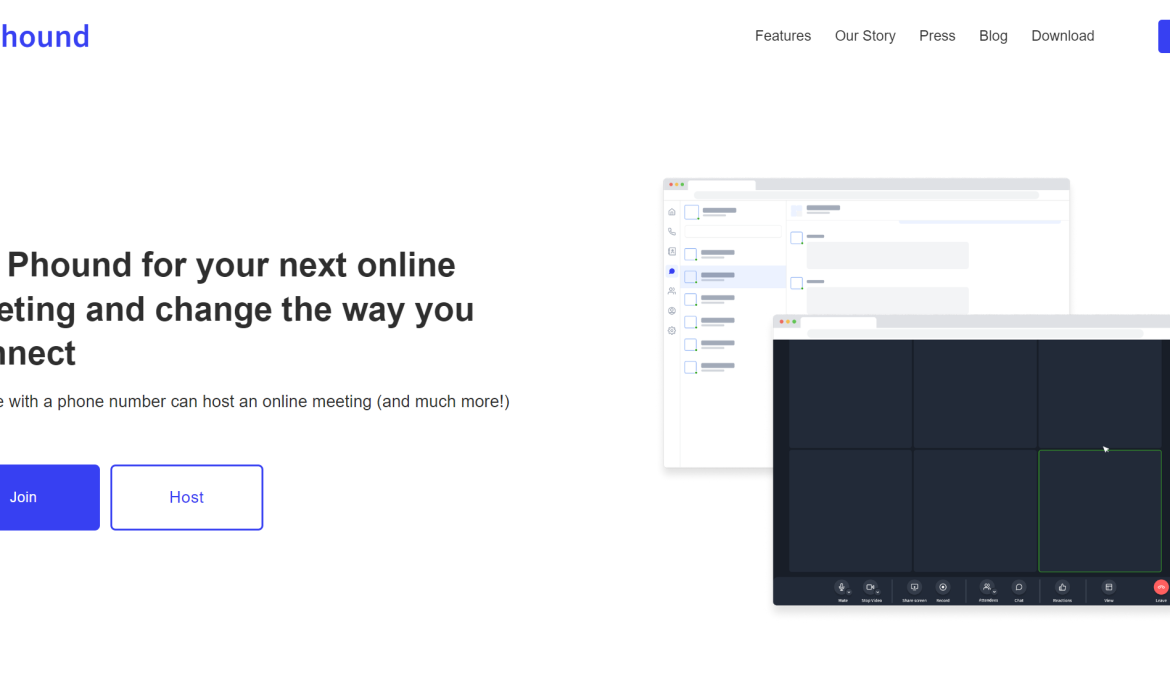
Task: Expand the arrow next to Stop Video
Action: [879, 592]
